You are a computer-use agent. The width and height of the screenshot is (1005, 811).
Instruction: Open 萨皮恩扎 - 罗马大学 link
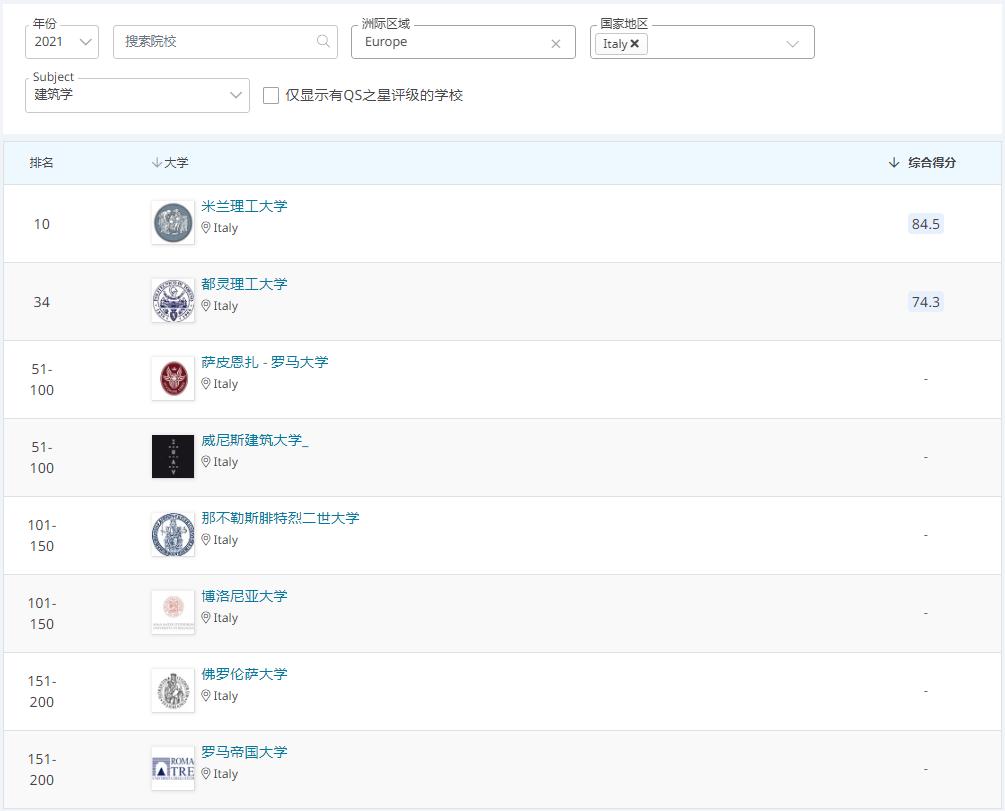pos(265,362)
